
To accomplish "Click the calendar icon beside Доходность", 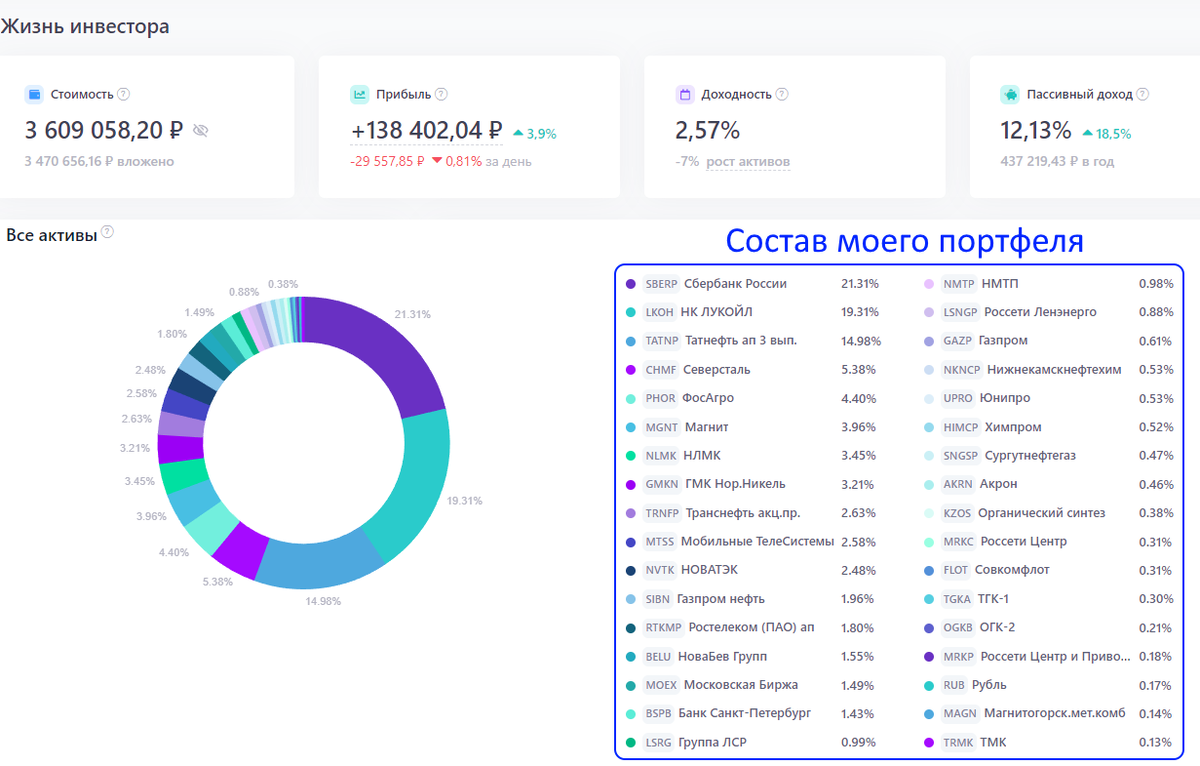I will point(685,94).
